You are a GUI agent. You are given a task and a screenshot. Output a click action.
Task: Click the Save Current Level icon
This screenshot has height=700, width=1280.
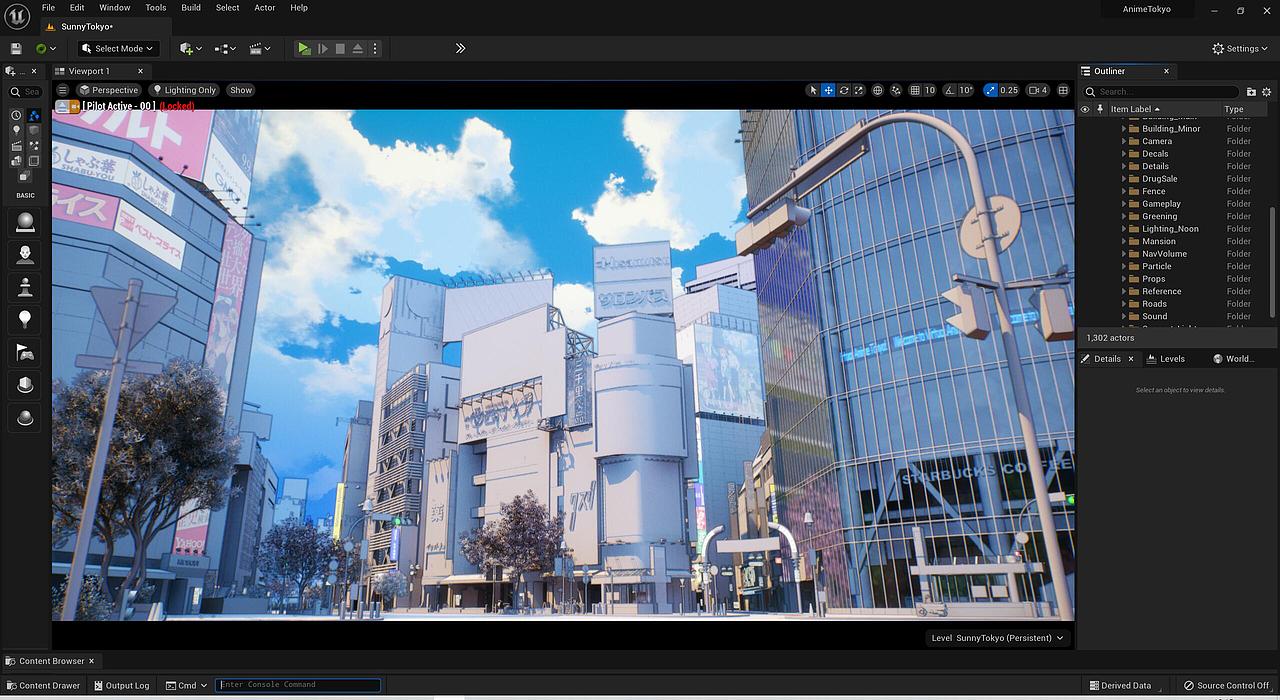[14, 48]
